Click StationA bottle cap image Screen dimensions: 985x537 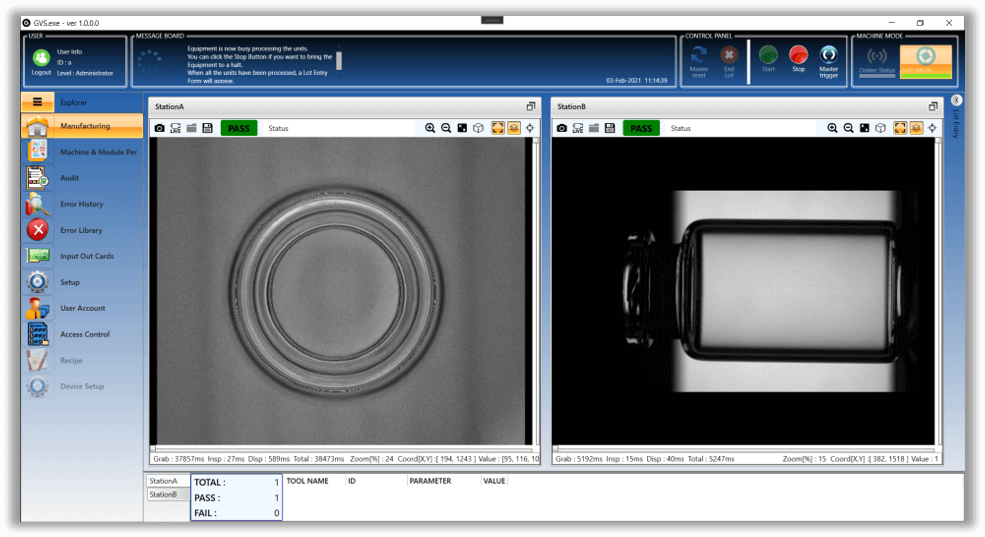click(x=336, y=292)
